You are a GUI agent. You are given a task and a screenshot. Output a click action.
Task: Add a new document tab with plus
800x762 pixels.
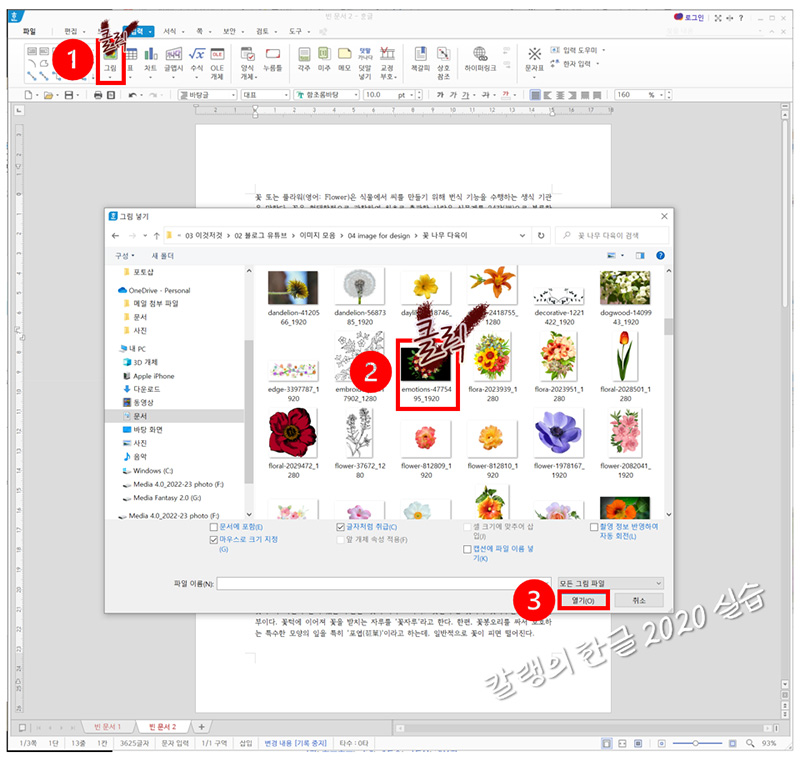tap(201, 727)
